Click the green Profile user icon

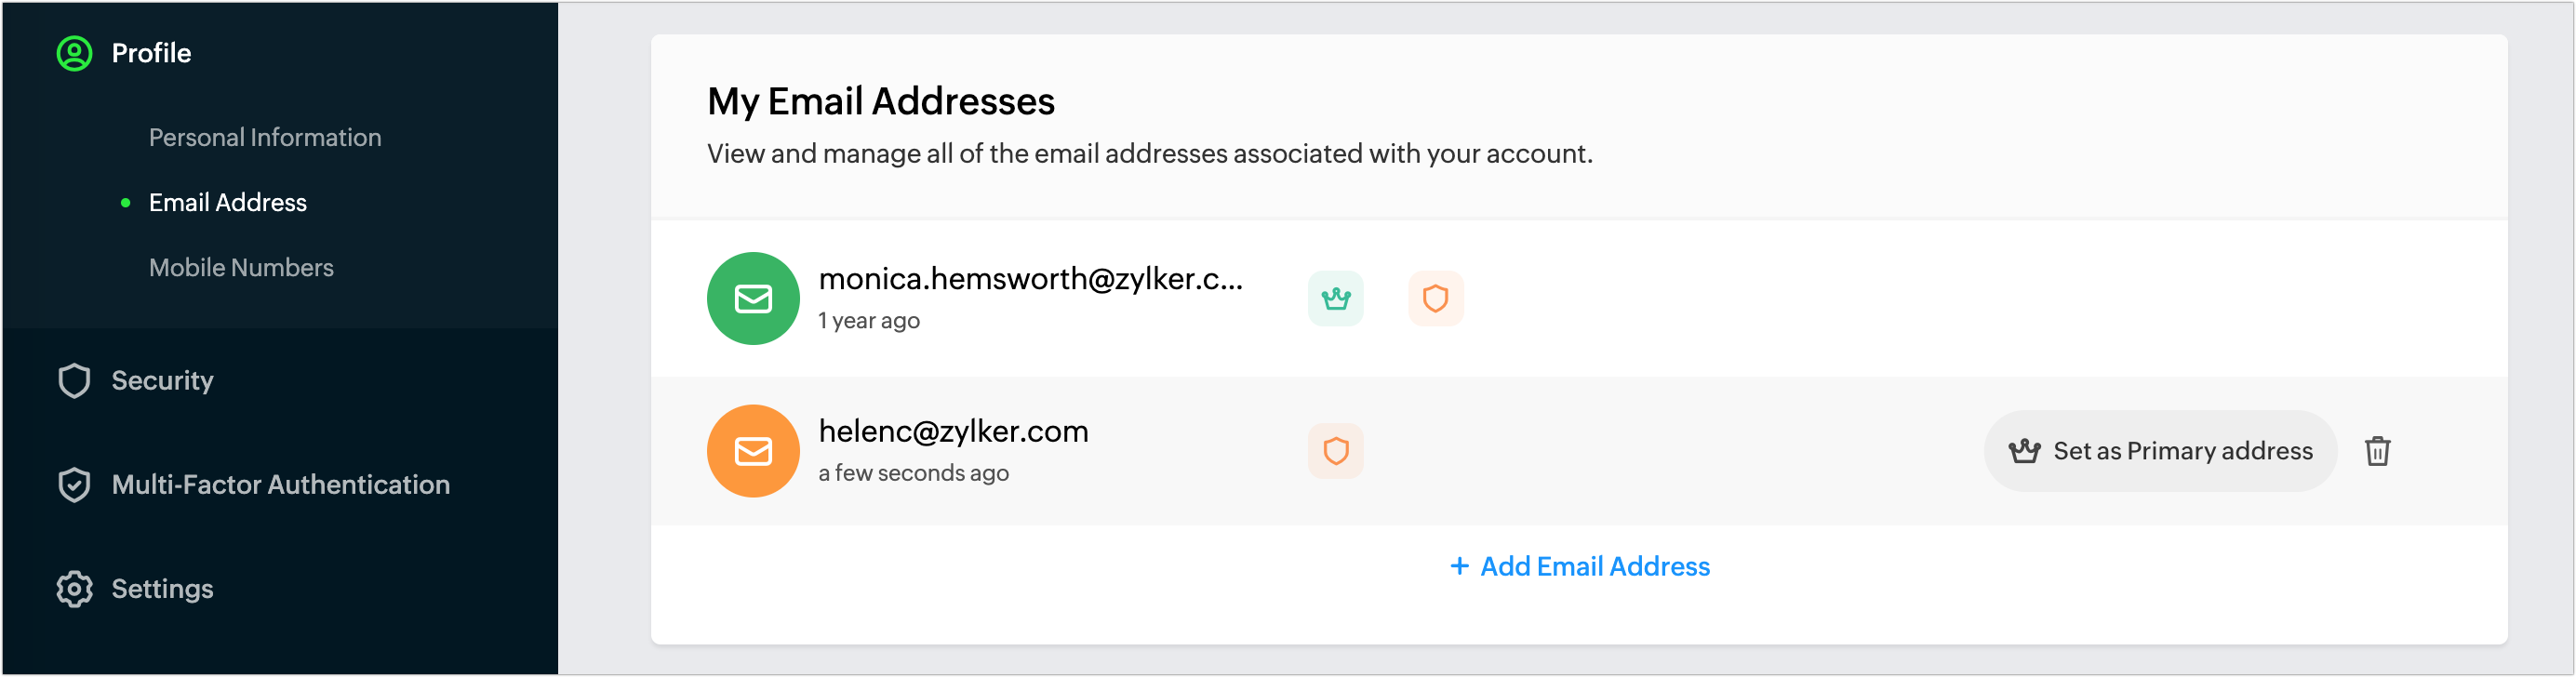click(x=74, y=53)
